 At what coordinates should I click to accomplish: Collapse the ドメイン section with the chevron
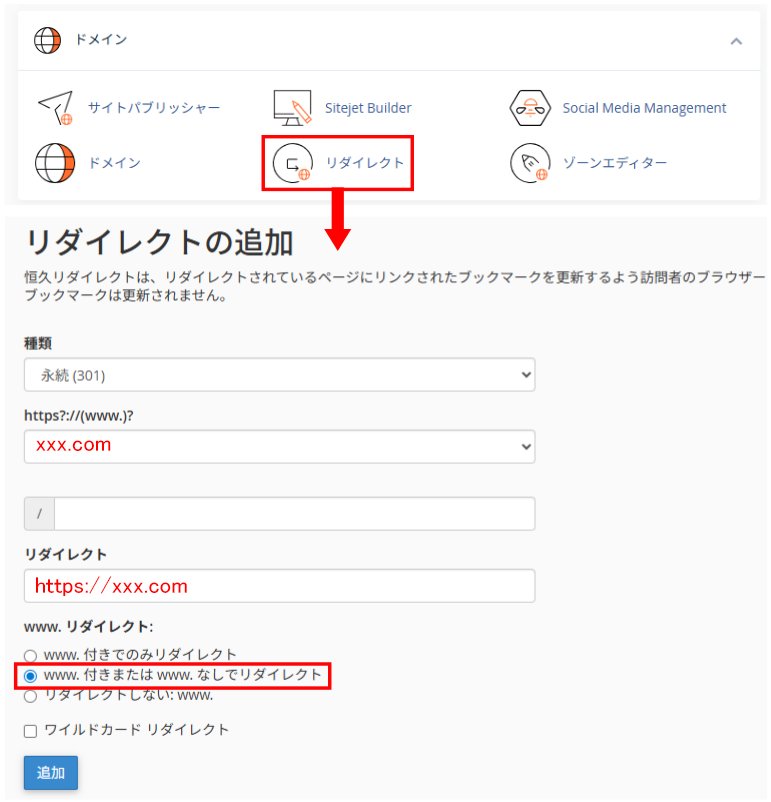click(x=736, y=41)
